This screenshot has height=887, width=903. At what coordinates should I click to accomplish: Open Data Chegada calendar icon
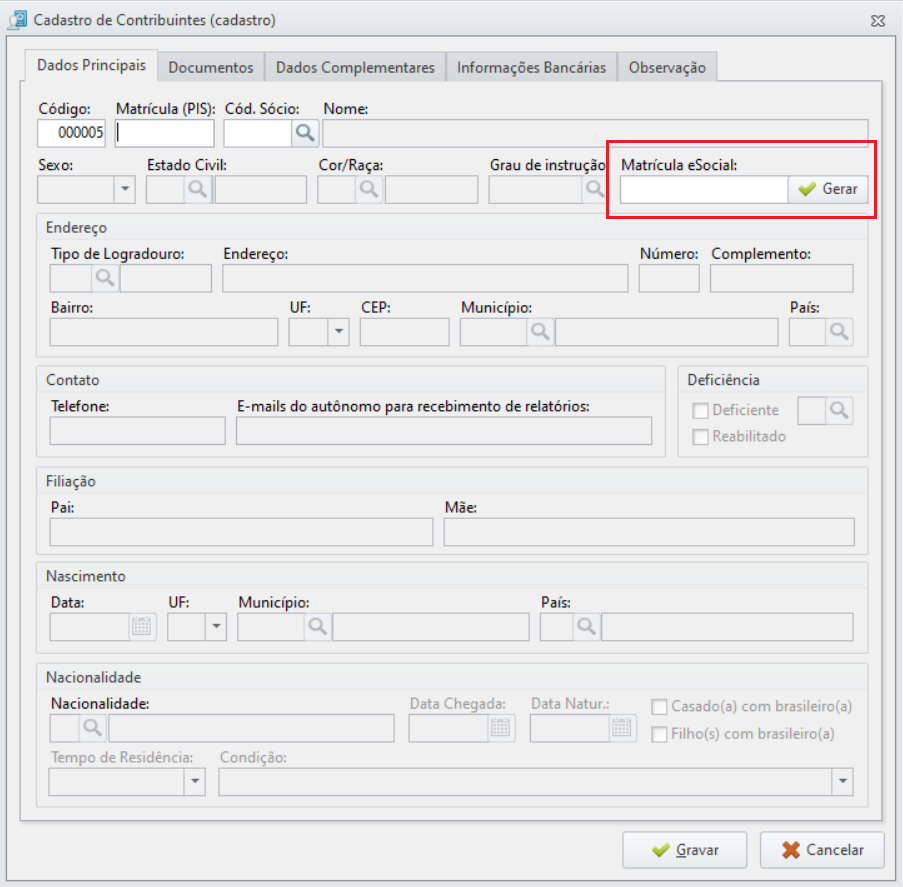click(500, 728)
